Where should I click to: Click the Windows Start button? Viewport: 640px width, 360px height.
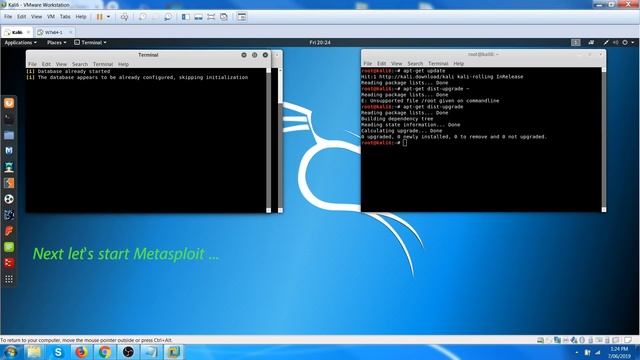(x=11, y=352)
